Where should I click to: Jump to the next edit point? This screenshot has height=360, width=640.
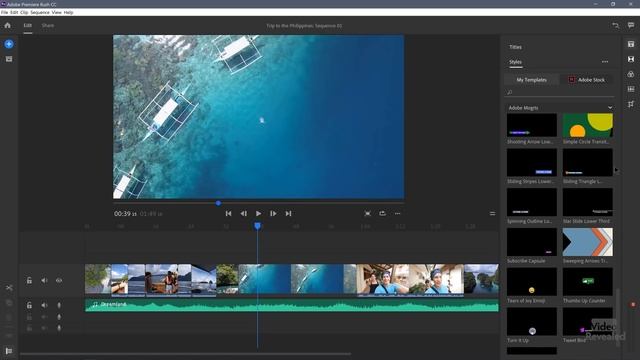[x=288, y=213]
